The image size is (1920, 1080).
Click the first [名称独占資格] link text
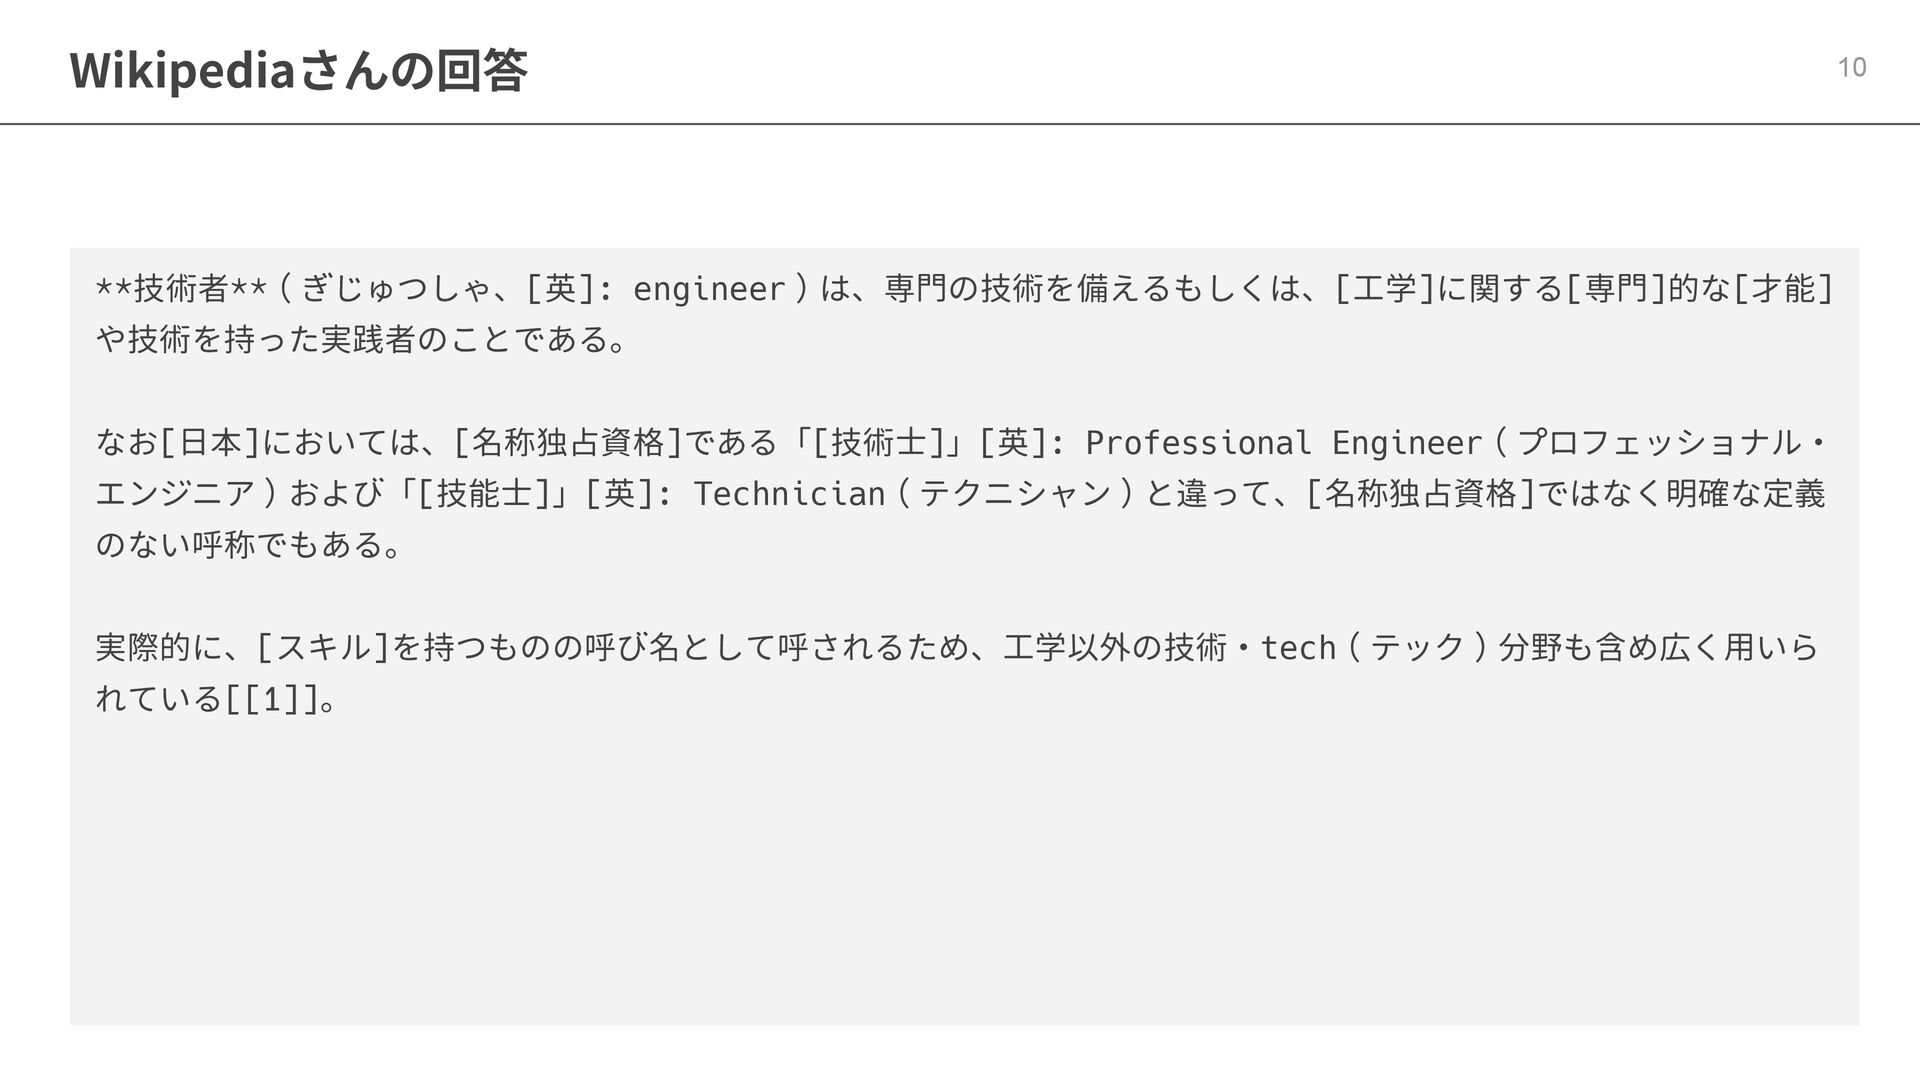[x=568, y=442]
